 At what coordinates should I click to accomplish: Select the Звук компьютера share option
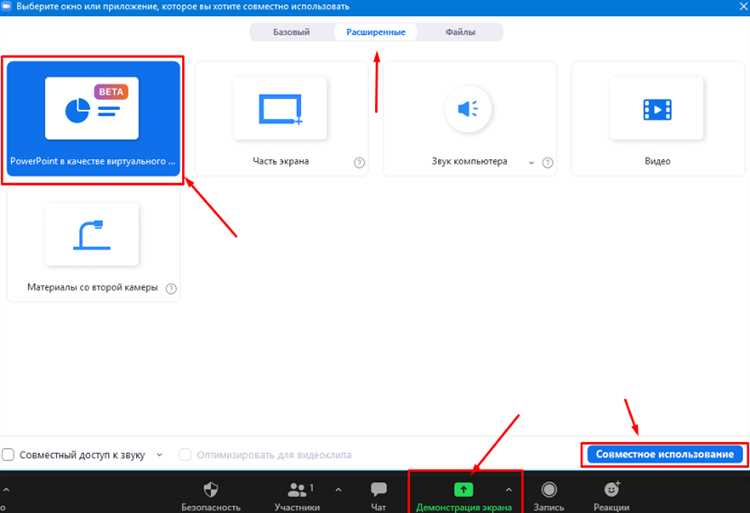[469, 119]
